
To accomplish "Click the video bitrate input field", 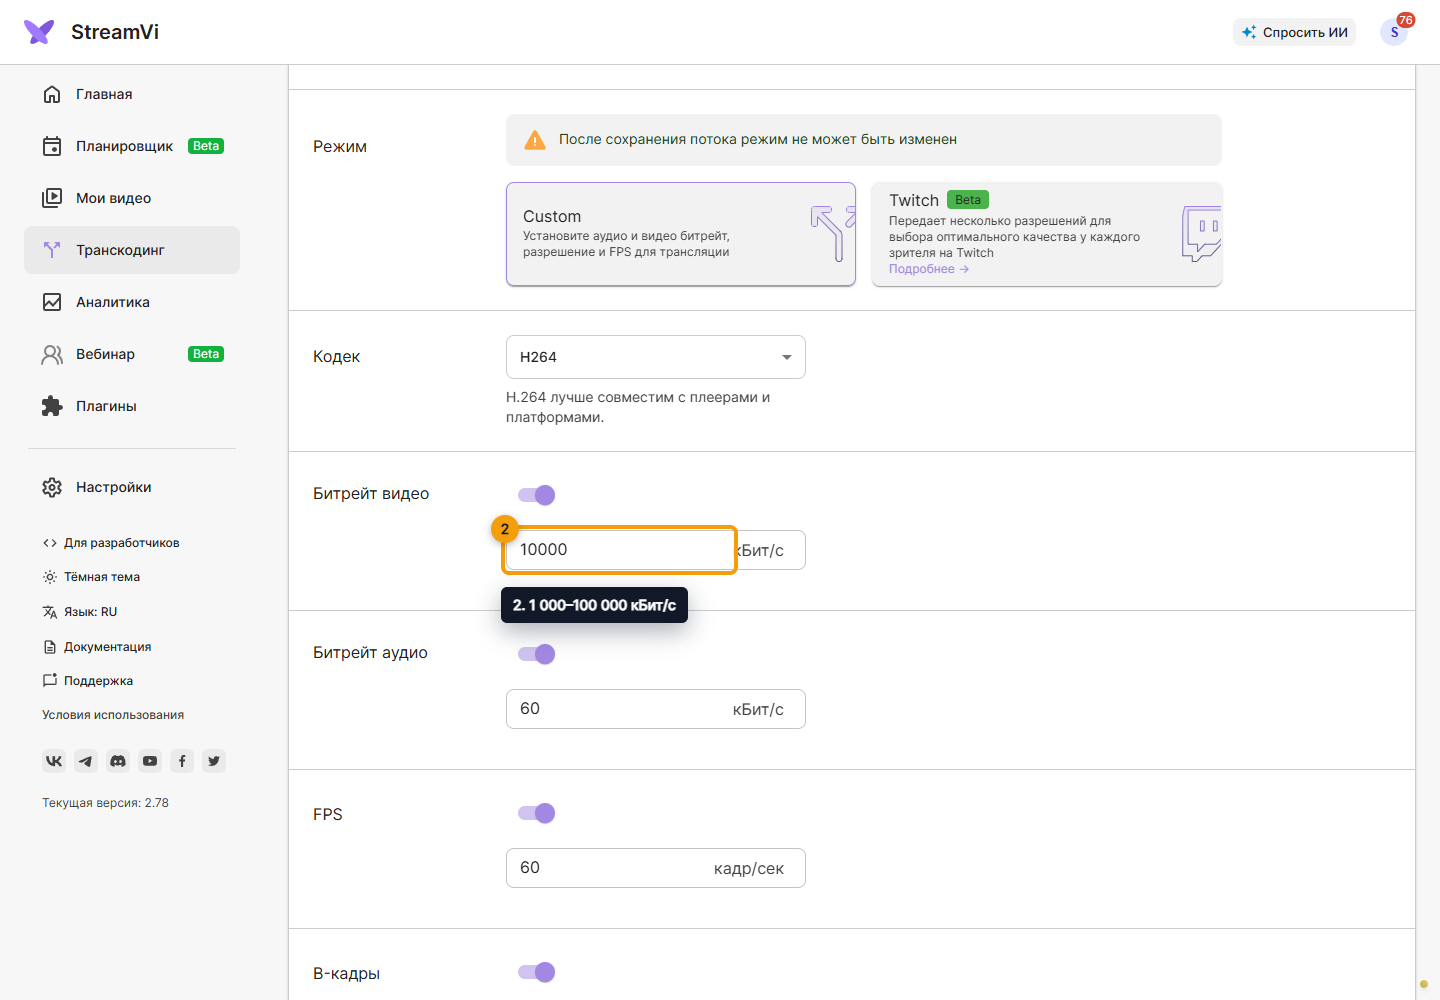I will coord(656,550).
